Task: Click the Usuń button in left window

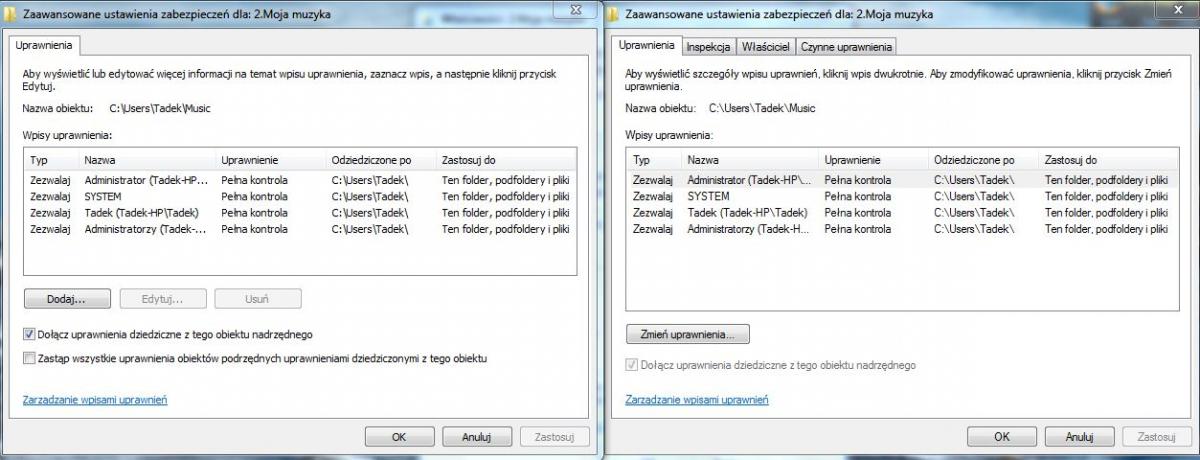Action: (x=258, y=299)
